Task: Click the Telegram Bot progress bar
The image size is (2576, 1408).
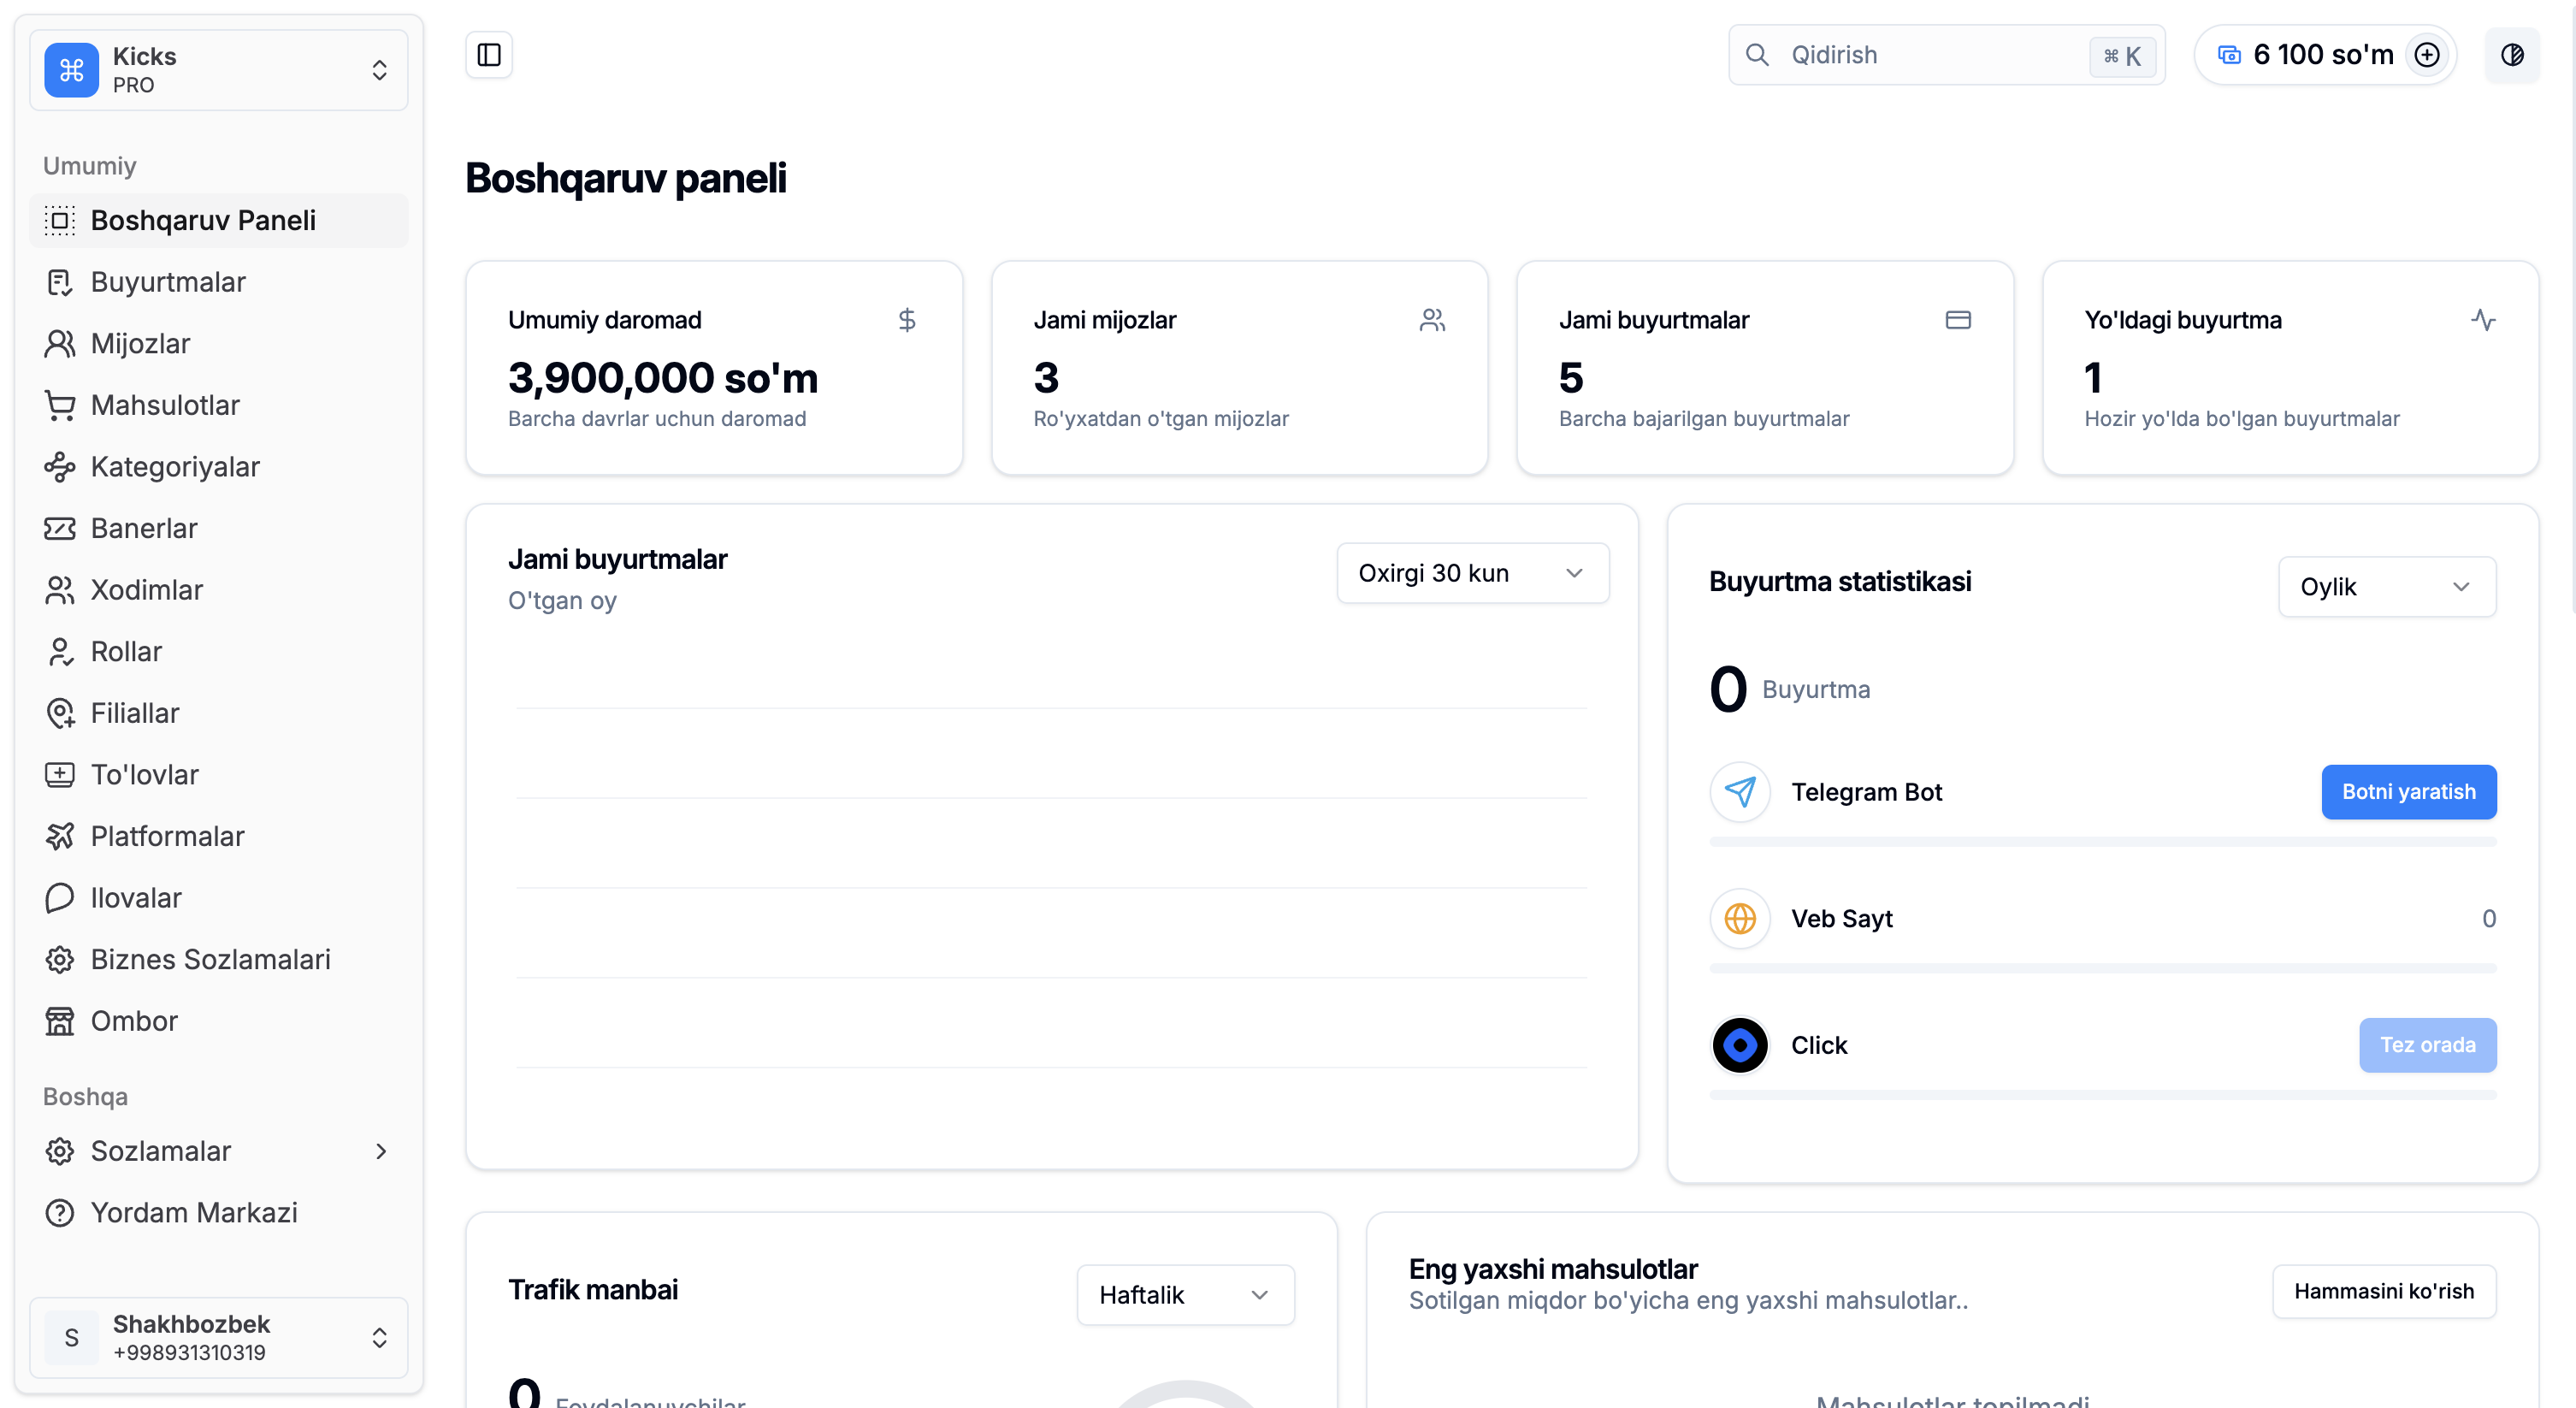Action: click(2102, 842)
